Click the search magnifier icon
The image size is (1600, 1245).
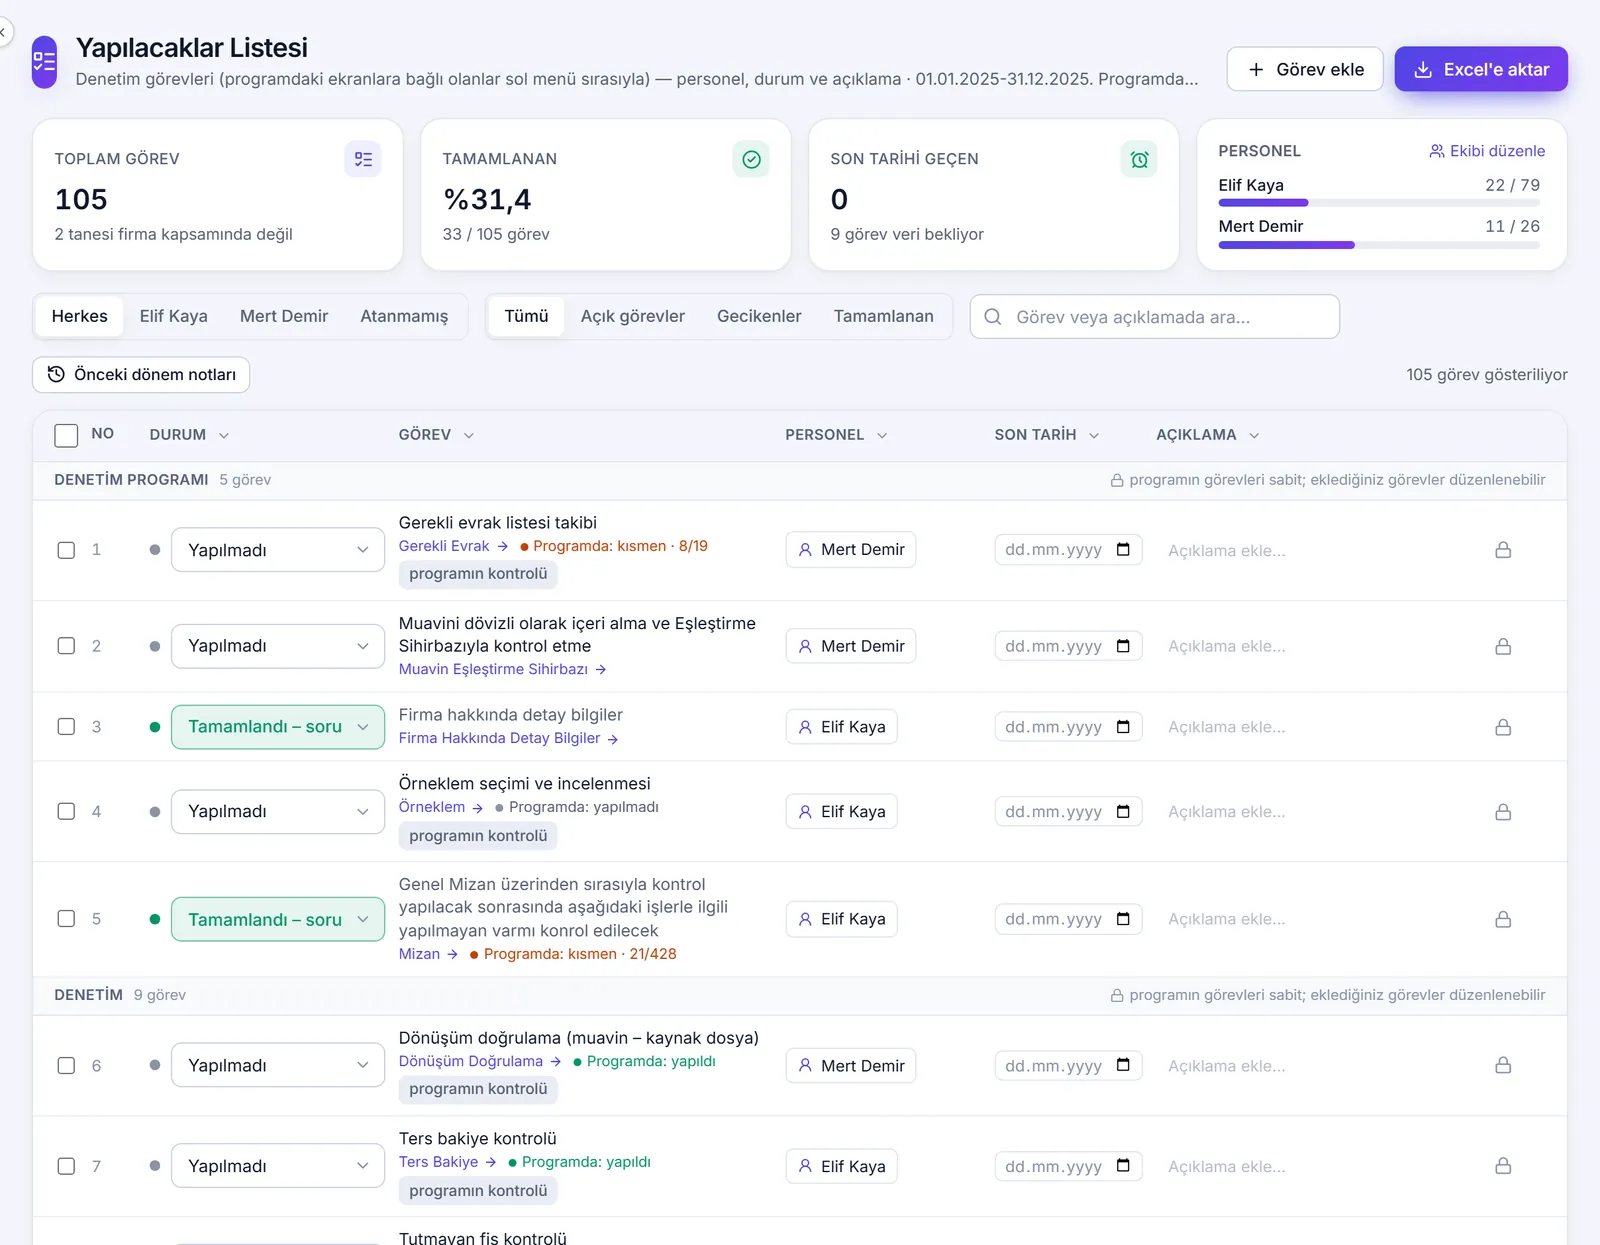pyautogui.click(x=993, y=317)
